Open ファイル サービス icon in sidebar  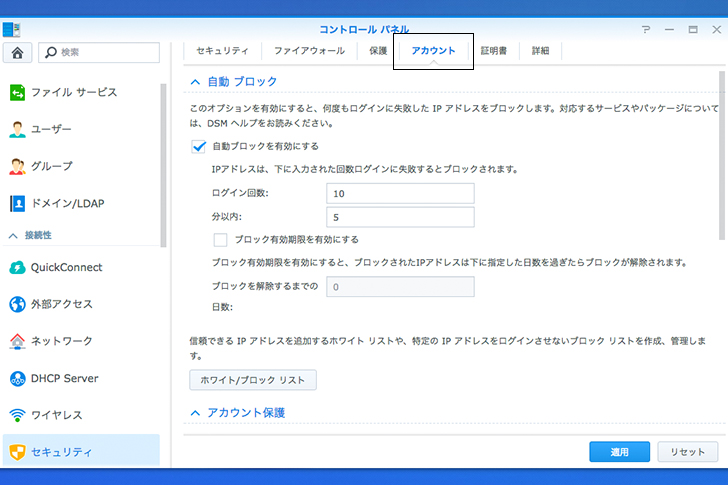click(17, 92)
